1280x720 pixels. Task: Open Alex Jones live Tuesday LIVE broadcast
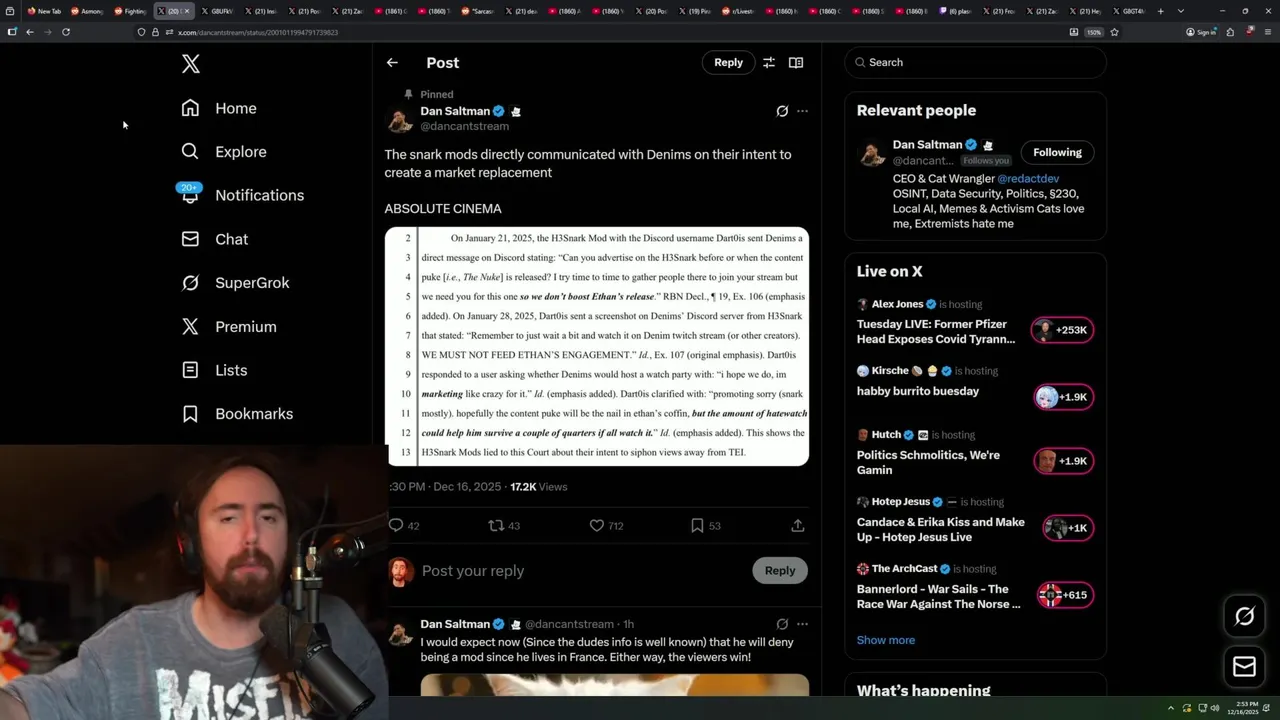tap(936, 332)
